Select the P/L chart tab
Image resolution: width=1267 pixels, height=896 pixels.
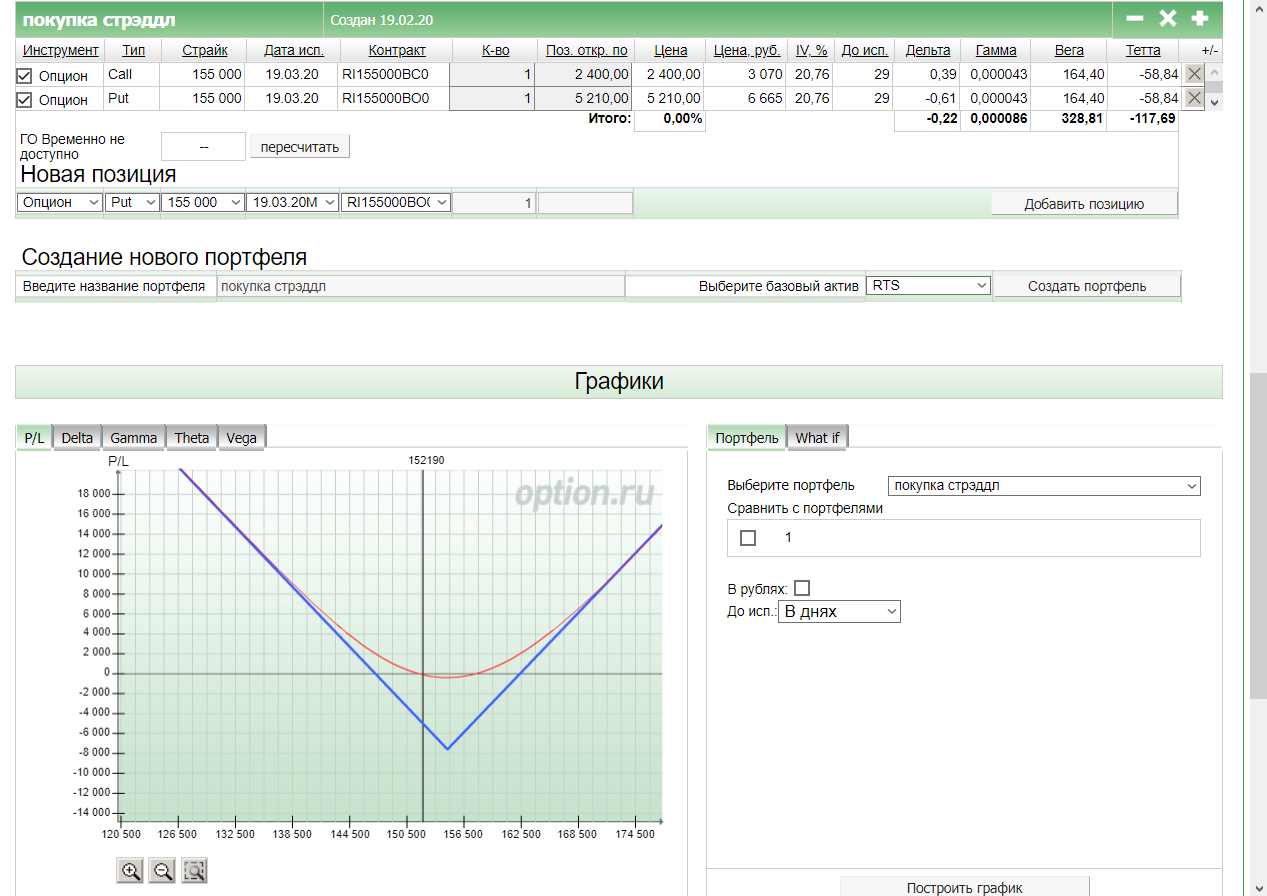(34, 437)
